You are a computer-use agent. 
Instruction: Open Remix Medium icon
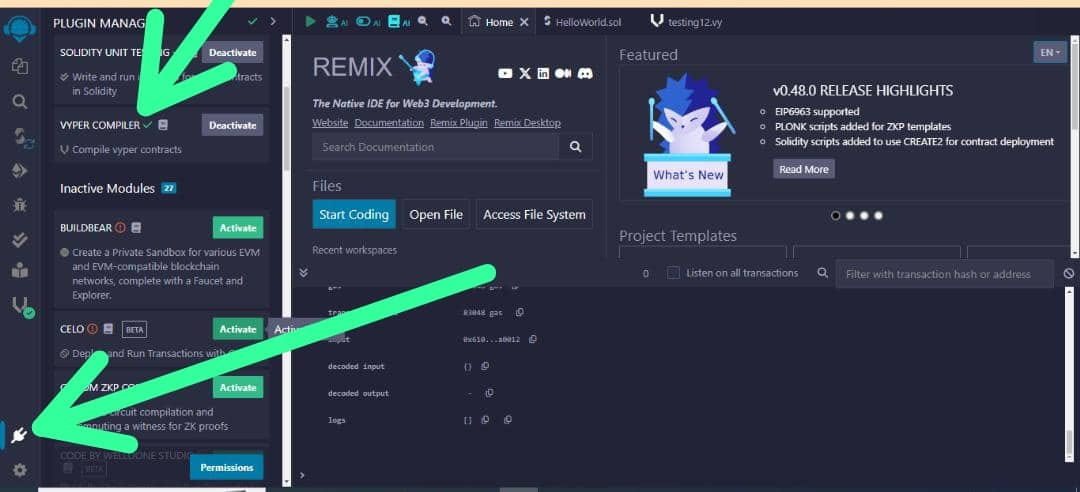pos(563,73)
